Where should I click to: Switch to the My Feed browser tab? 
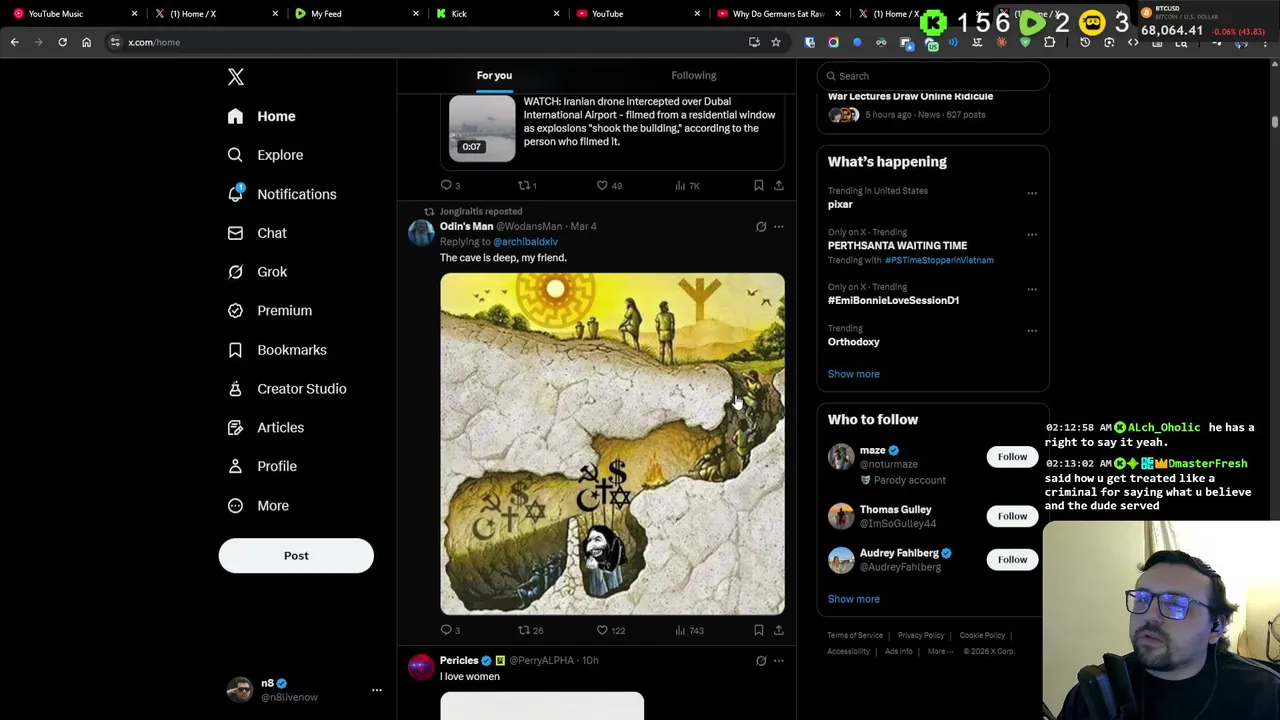[355, 14]
